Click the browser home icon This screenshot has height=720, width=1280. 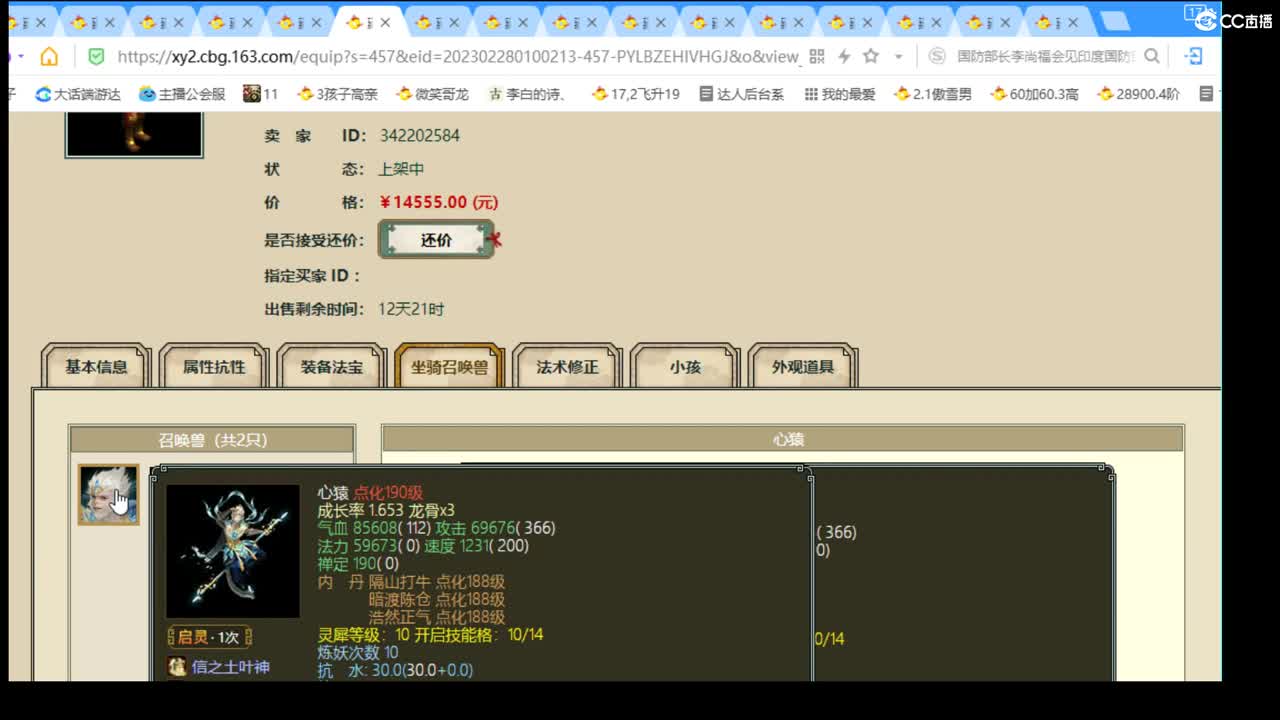coord(49,57)
